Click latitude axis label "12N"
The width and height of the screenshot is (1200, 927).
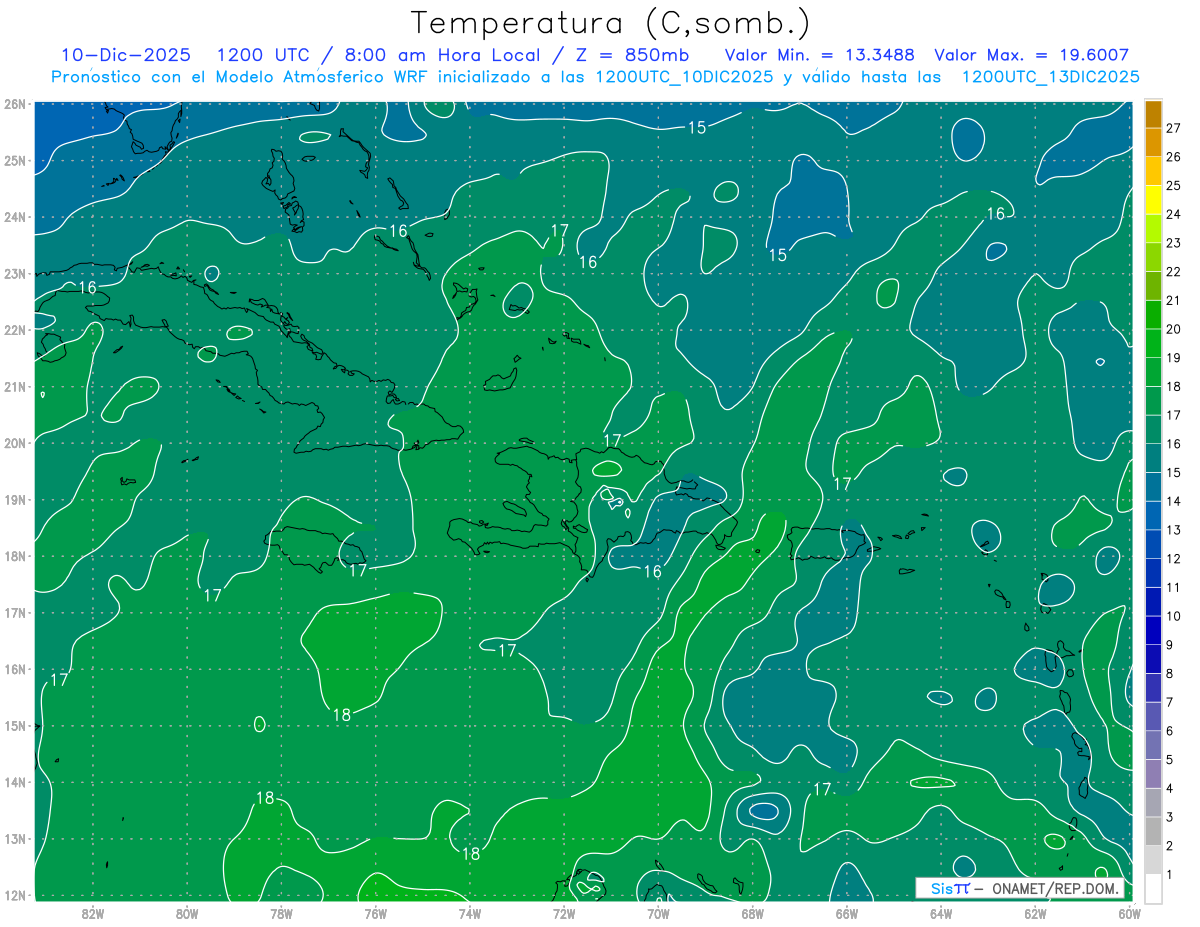(x=15, y=895)
